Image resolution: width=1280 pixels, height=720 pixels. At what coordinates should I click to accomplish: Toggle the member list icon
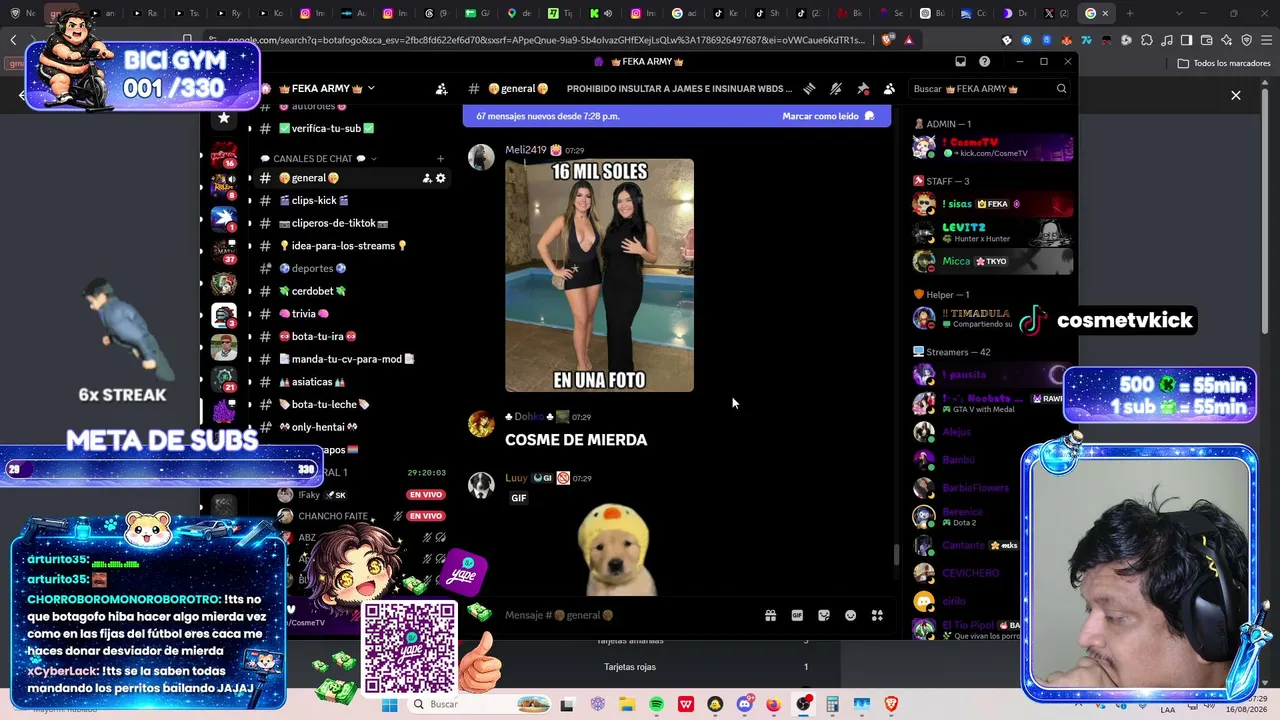[889, 89]
